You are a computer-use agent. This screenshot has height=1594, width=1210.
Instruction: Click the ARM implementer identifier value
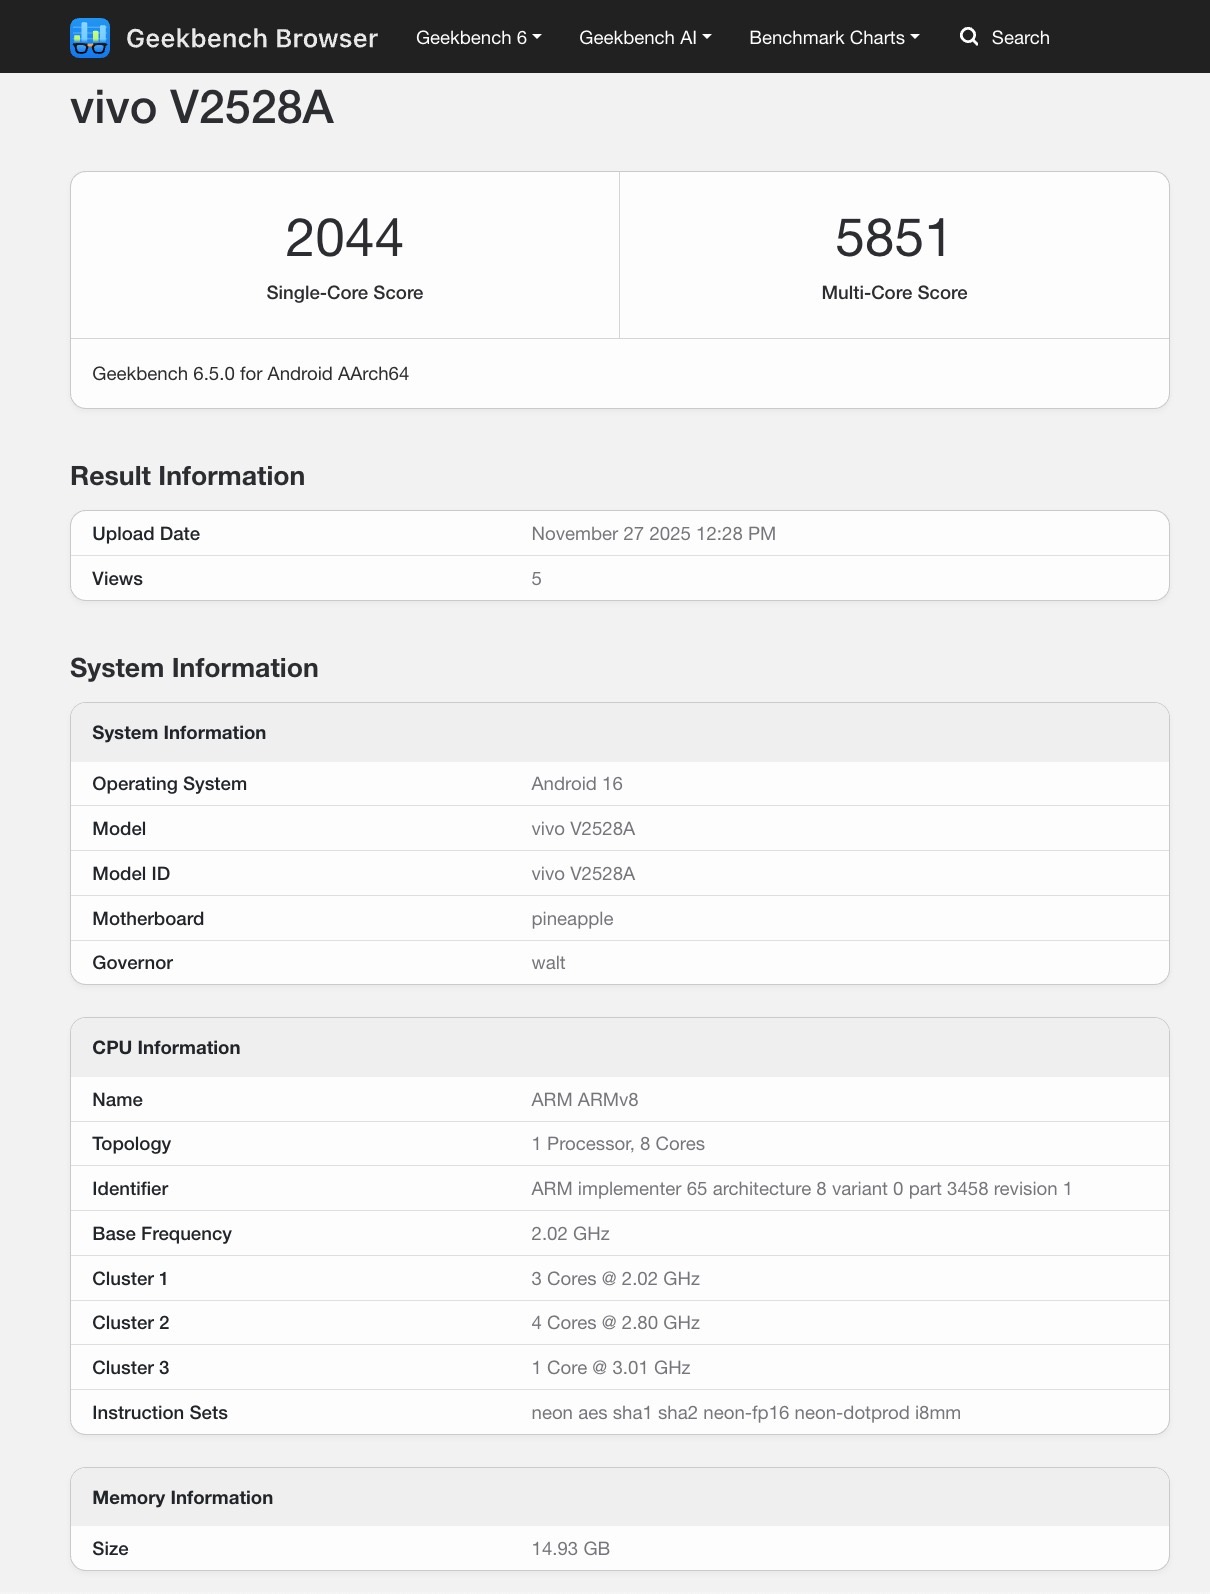(x=801, y=1189)
